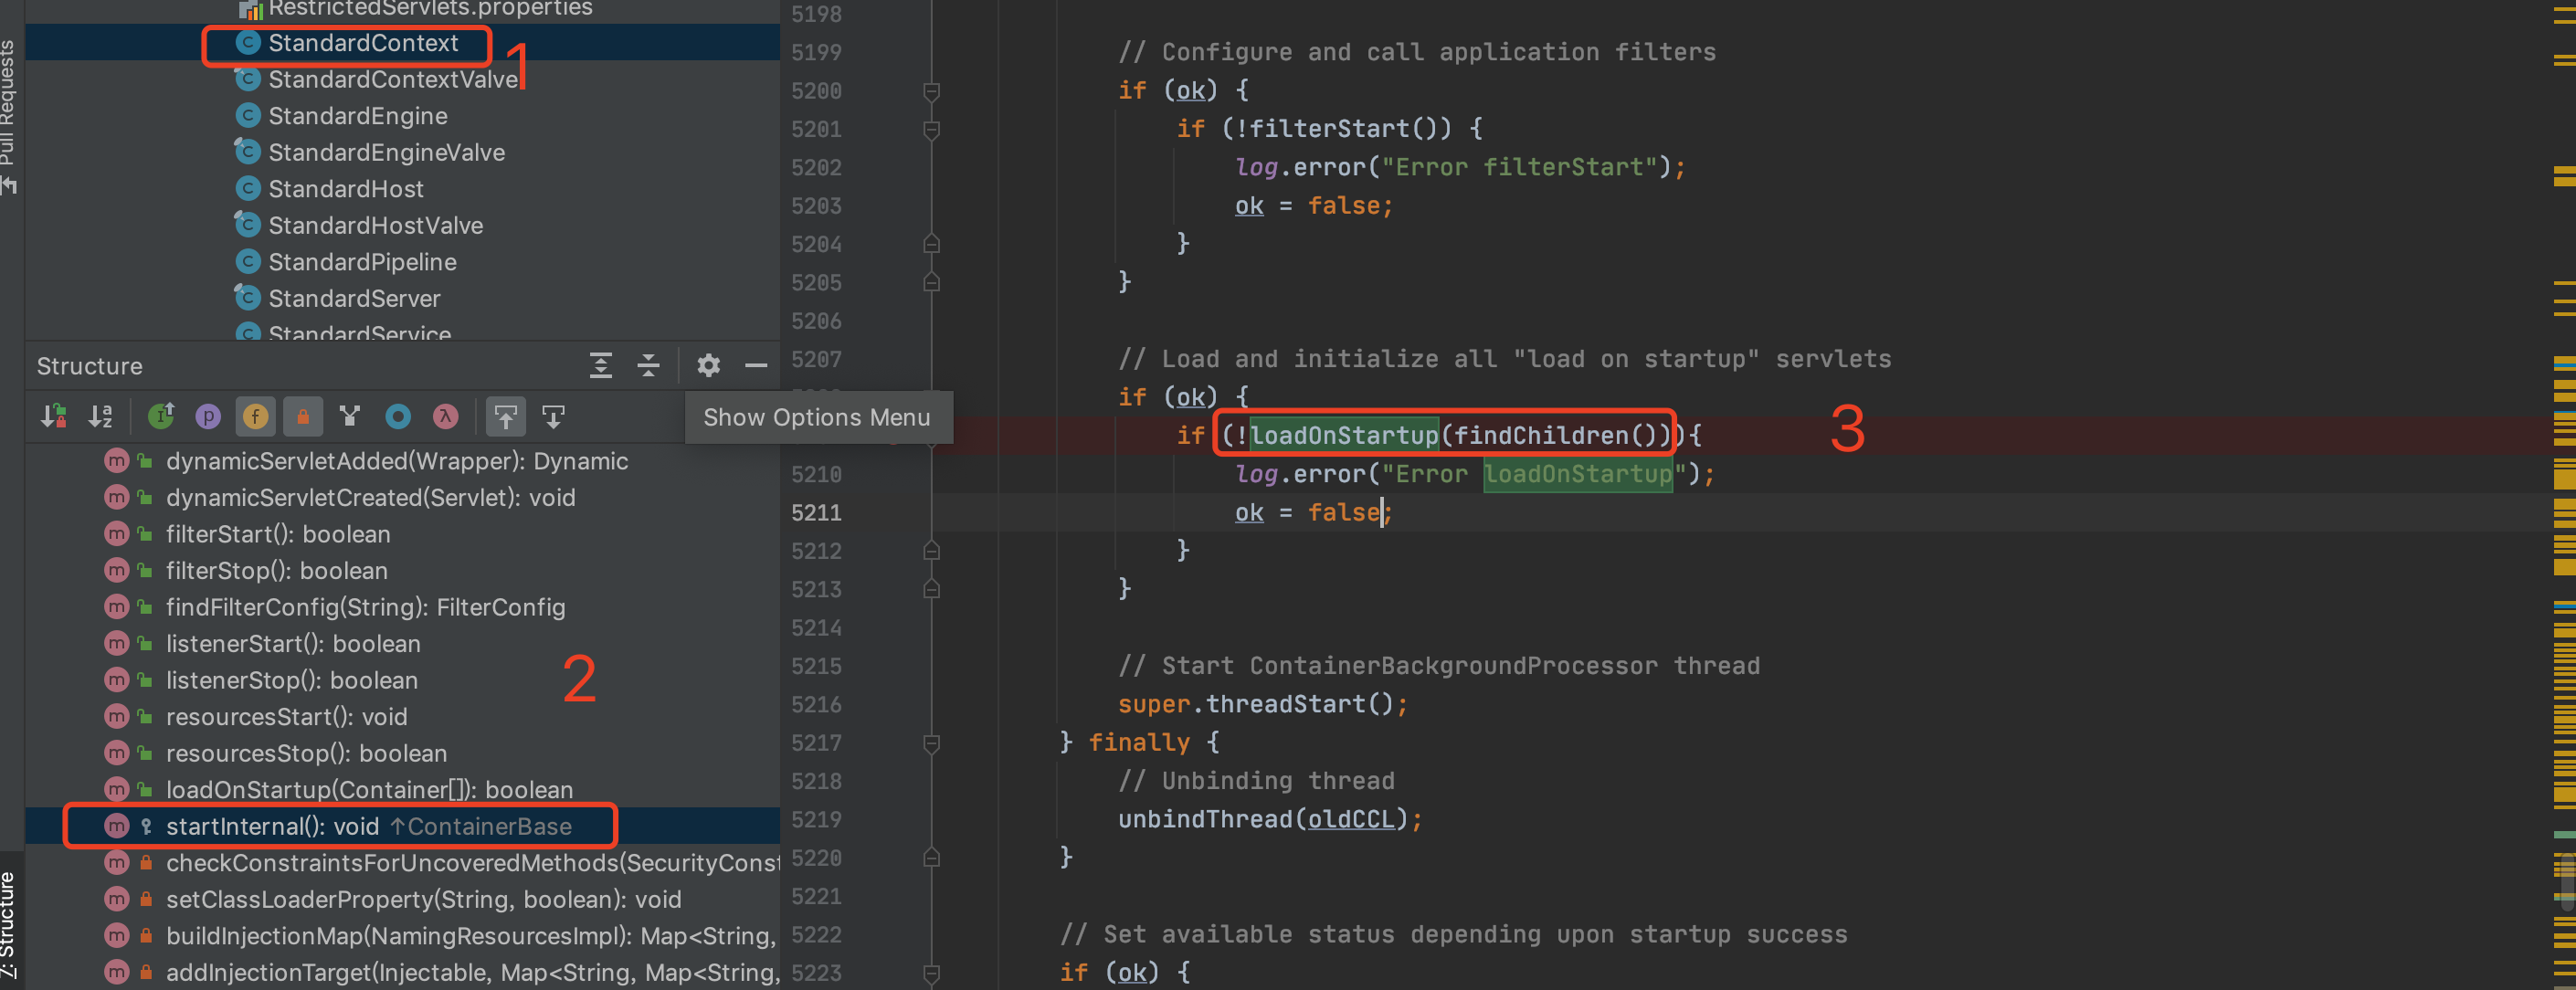Click Sort Alphabetically icon in Structure
Viewport: 2576px width, 990px height.
[101, 416]
